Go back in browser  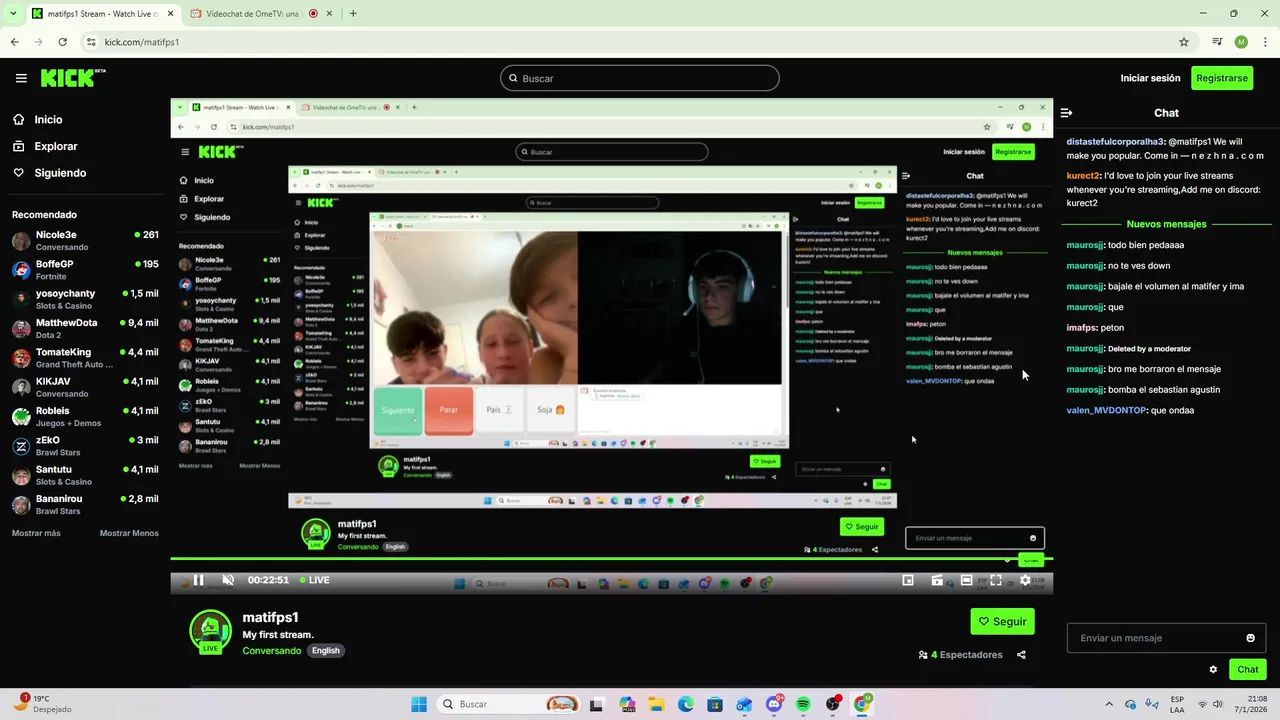(x=14, y=42)
